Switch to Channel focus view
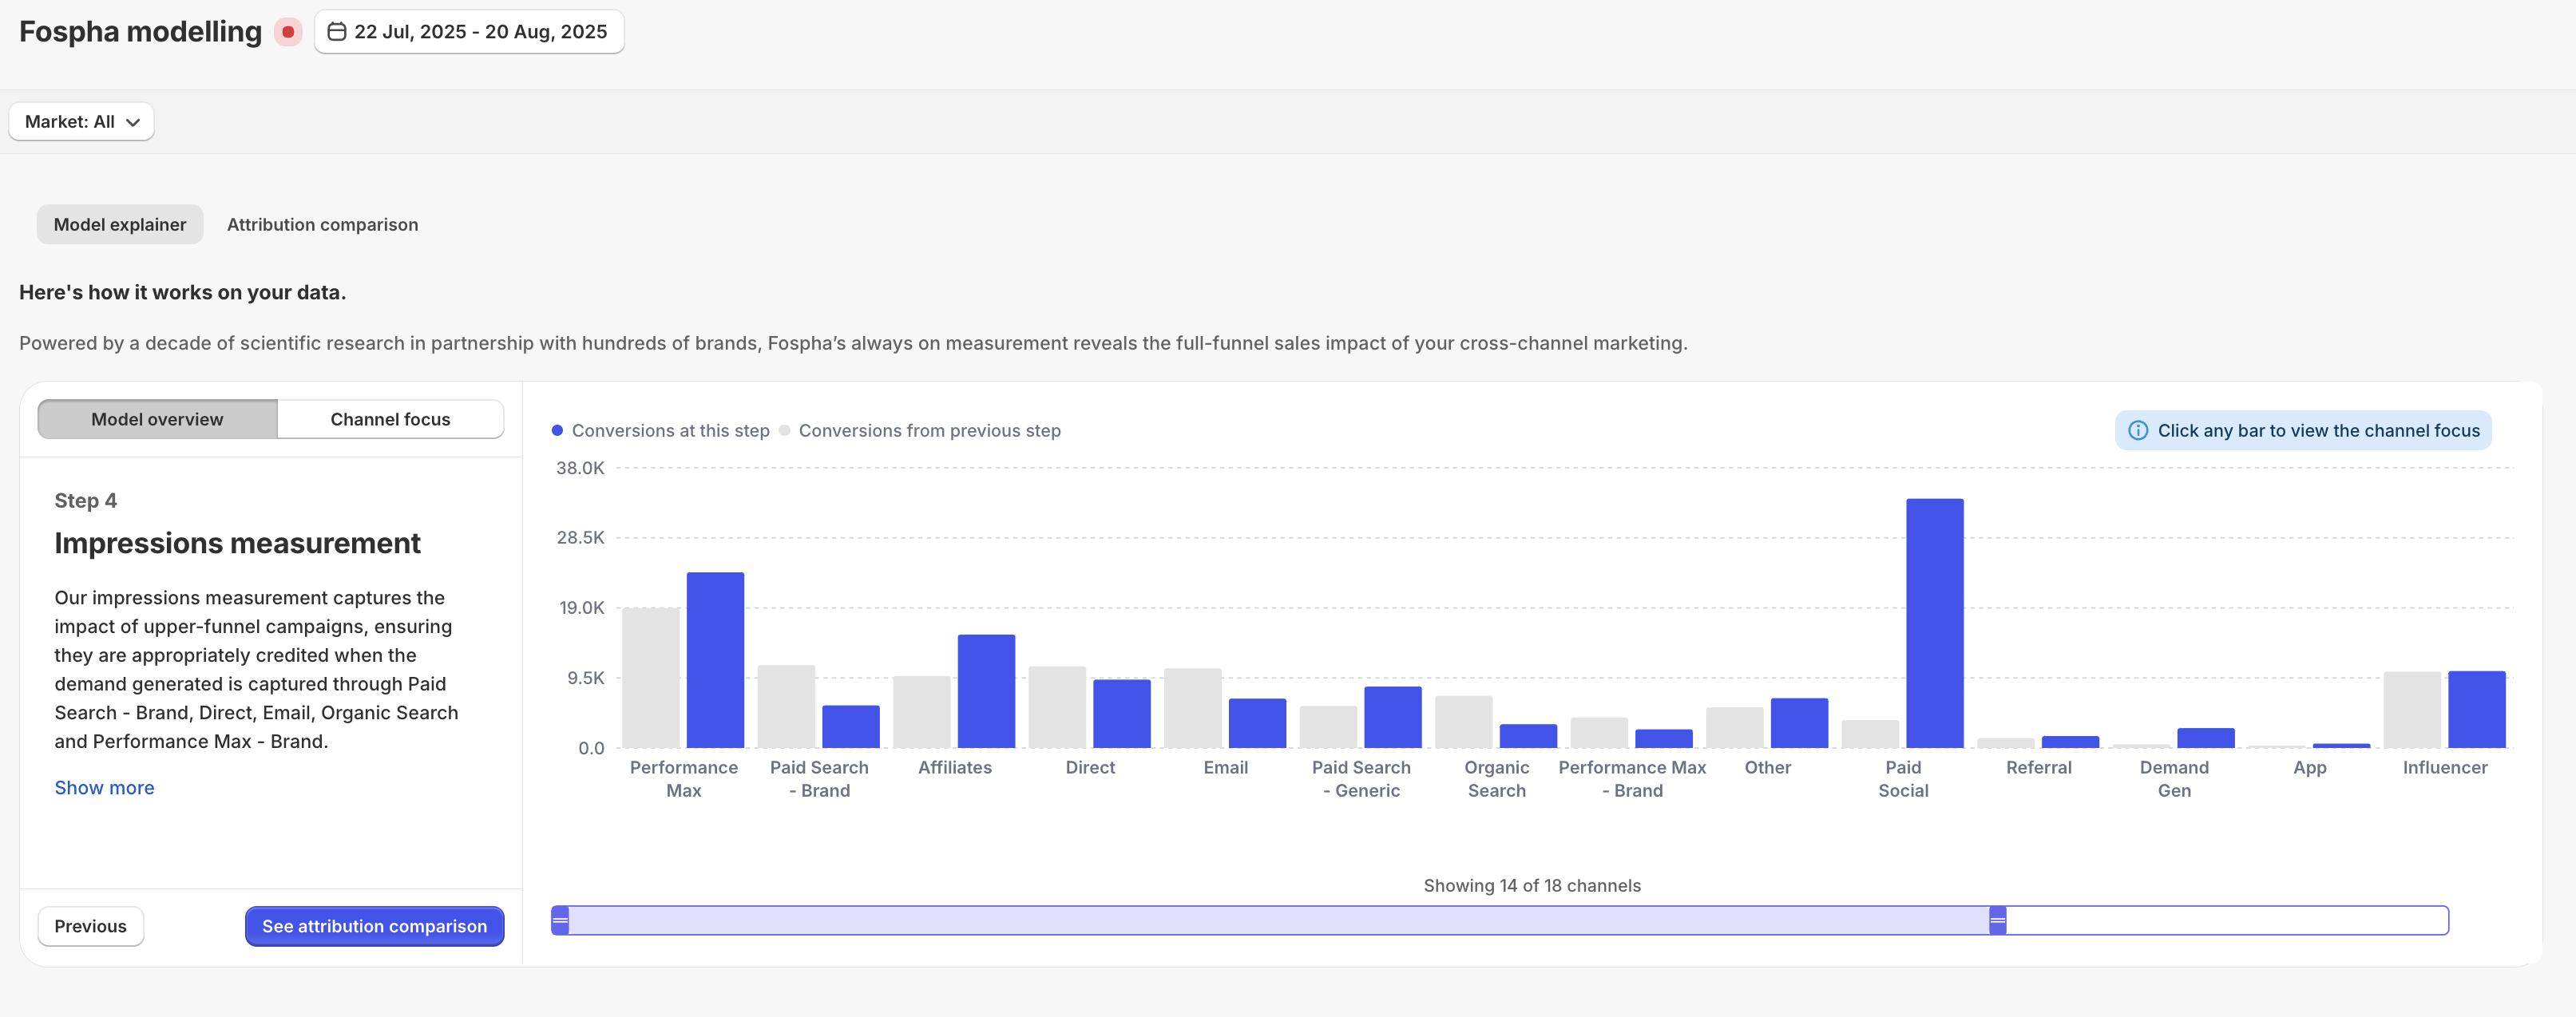This screenshot has width=2576, height=1017. [390, 419]
